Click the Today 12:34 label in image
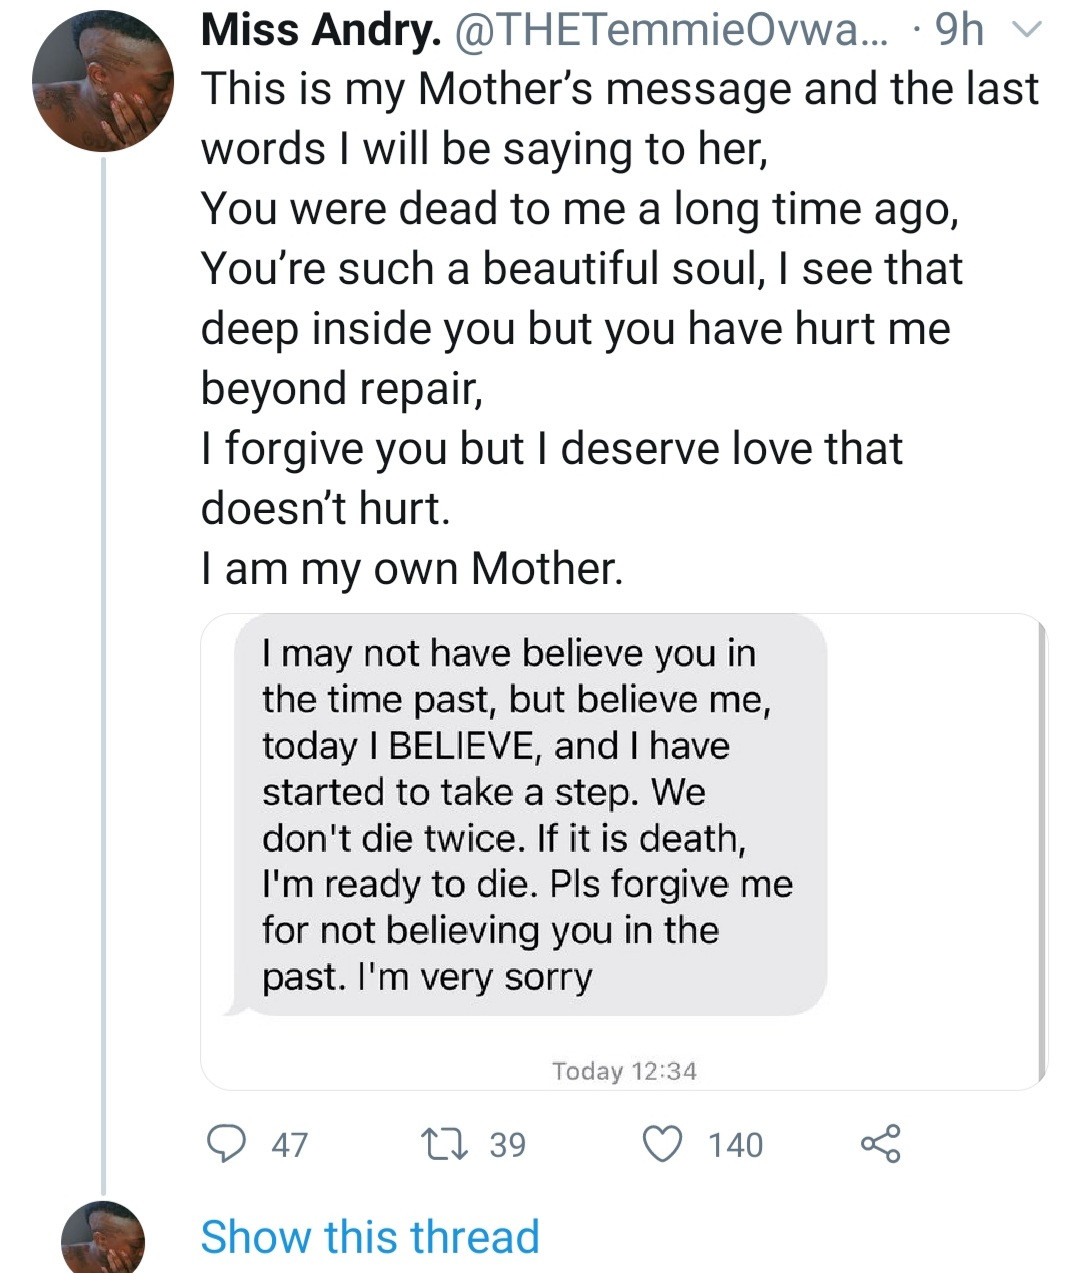 pyautogui.click(x=624, y=1071)
